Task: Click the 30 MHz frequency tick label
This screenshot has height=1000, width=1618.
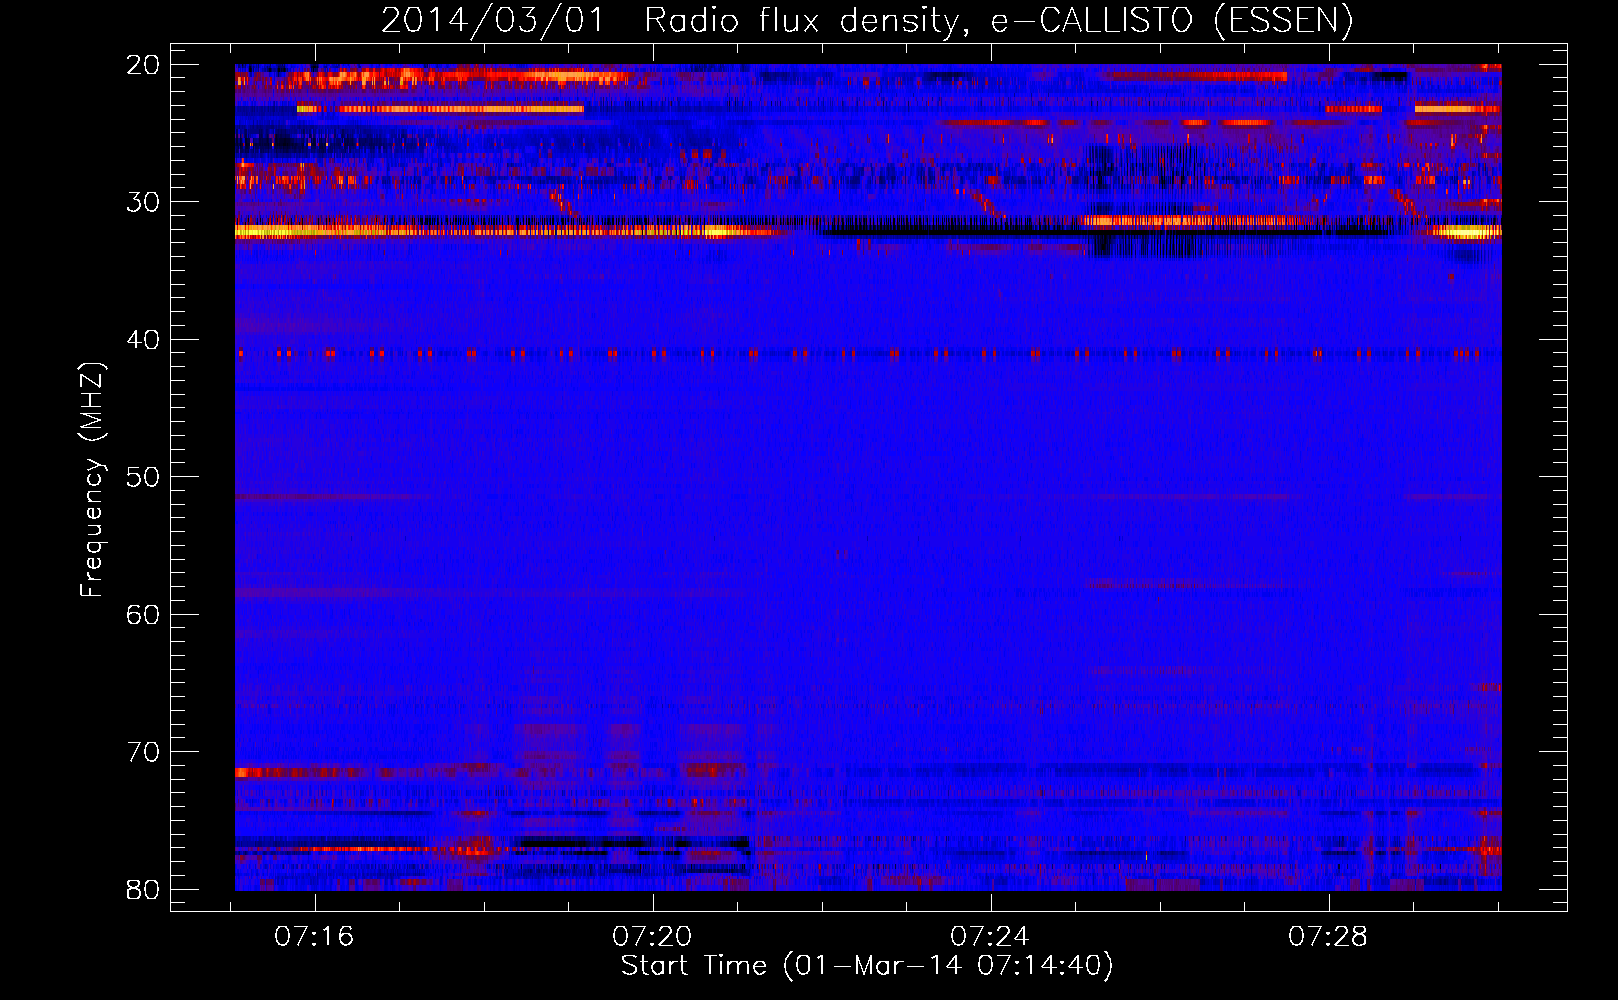Action: point(143,202)
